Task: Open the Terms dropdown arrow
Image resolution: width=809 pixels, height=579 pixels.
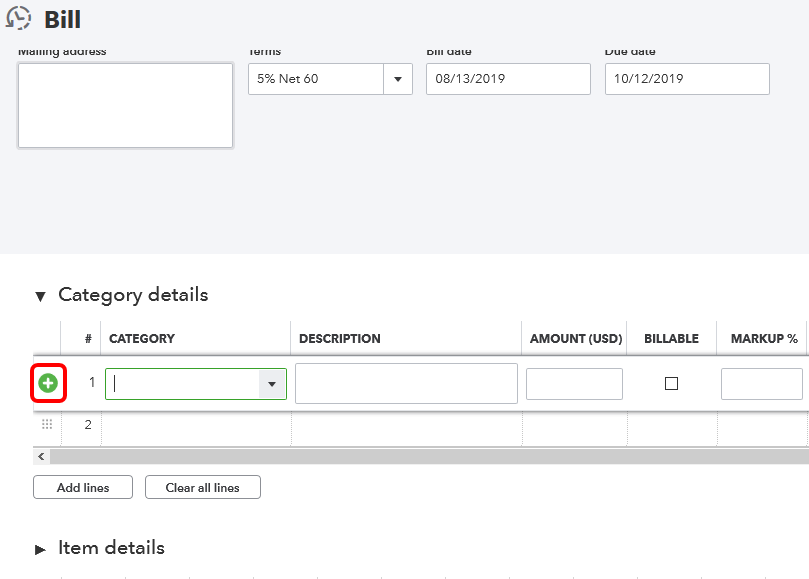Action: coord(398,79)
